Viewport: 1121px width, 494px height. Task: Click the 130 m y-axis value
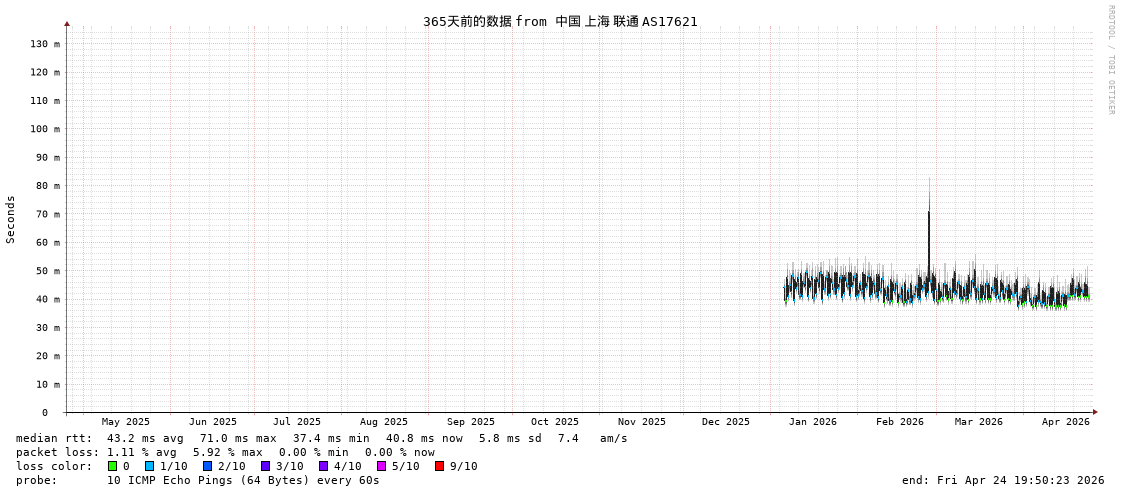tap(44, 44)
